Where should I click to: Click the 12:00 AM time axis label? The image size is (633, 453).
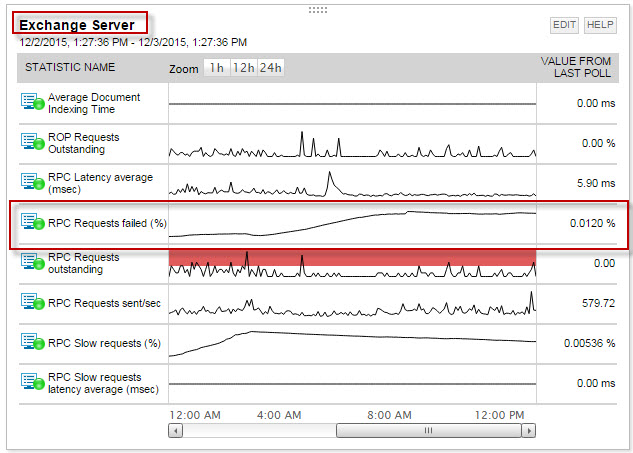(x=195, y=415)
